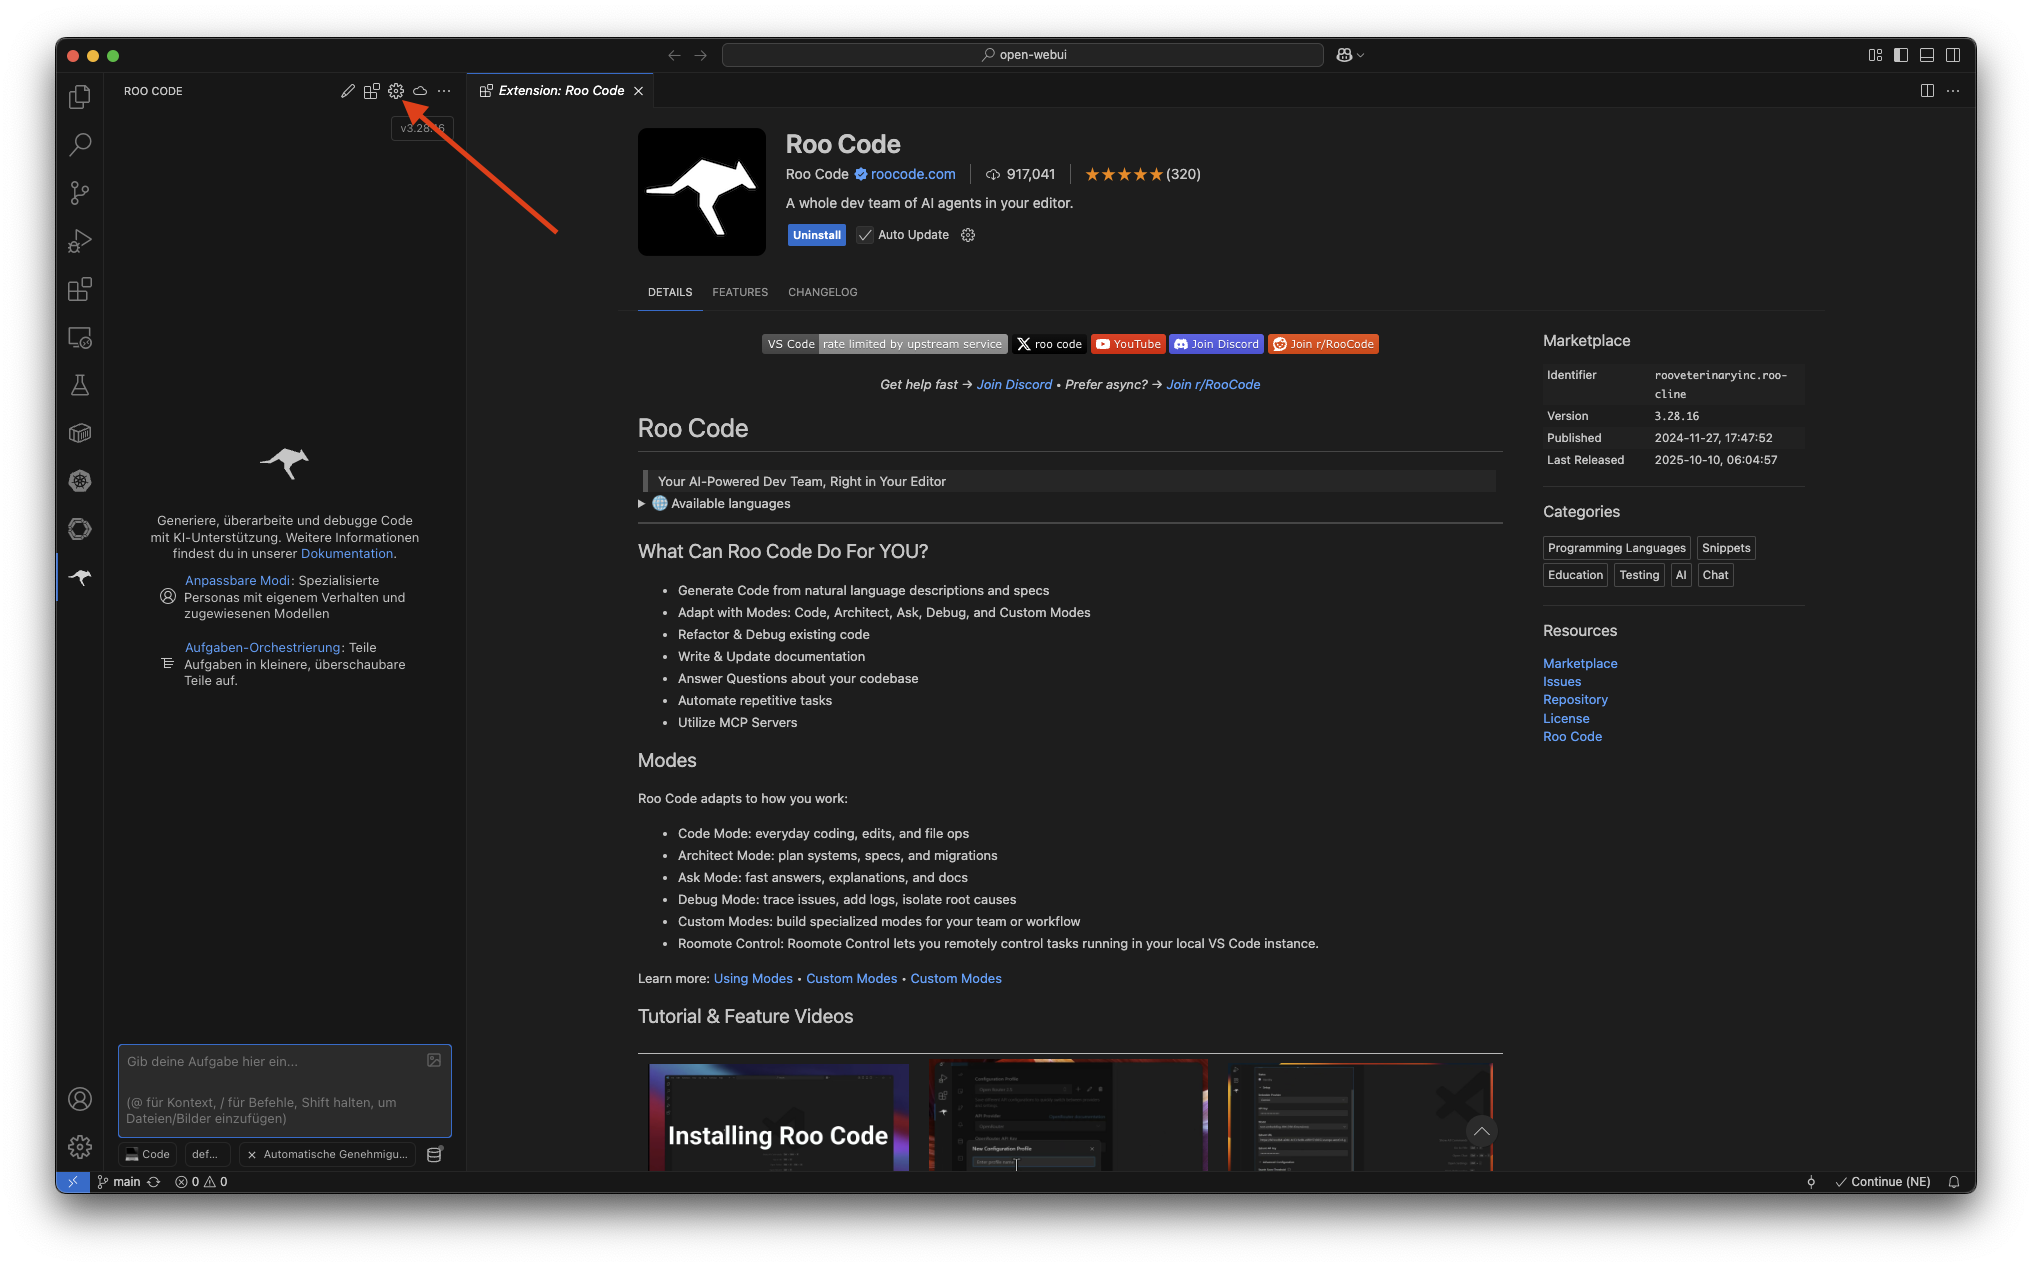Click the open-webui command center search box
This screenshot has height=1267, width=2032.
click(x=1023, y=55)
